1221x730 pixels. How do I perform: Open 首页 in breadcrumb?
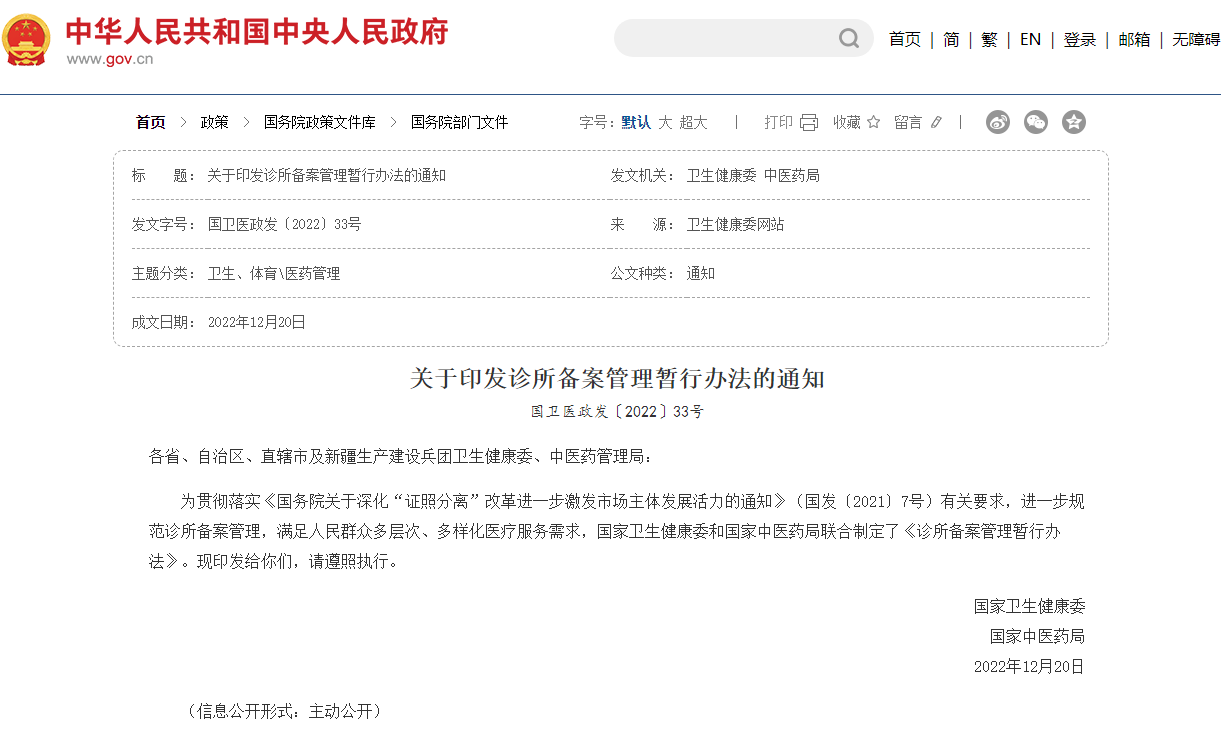point(151,122)
